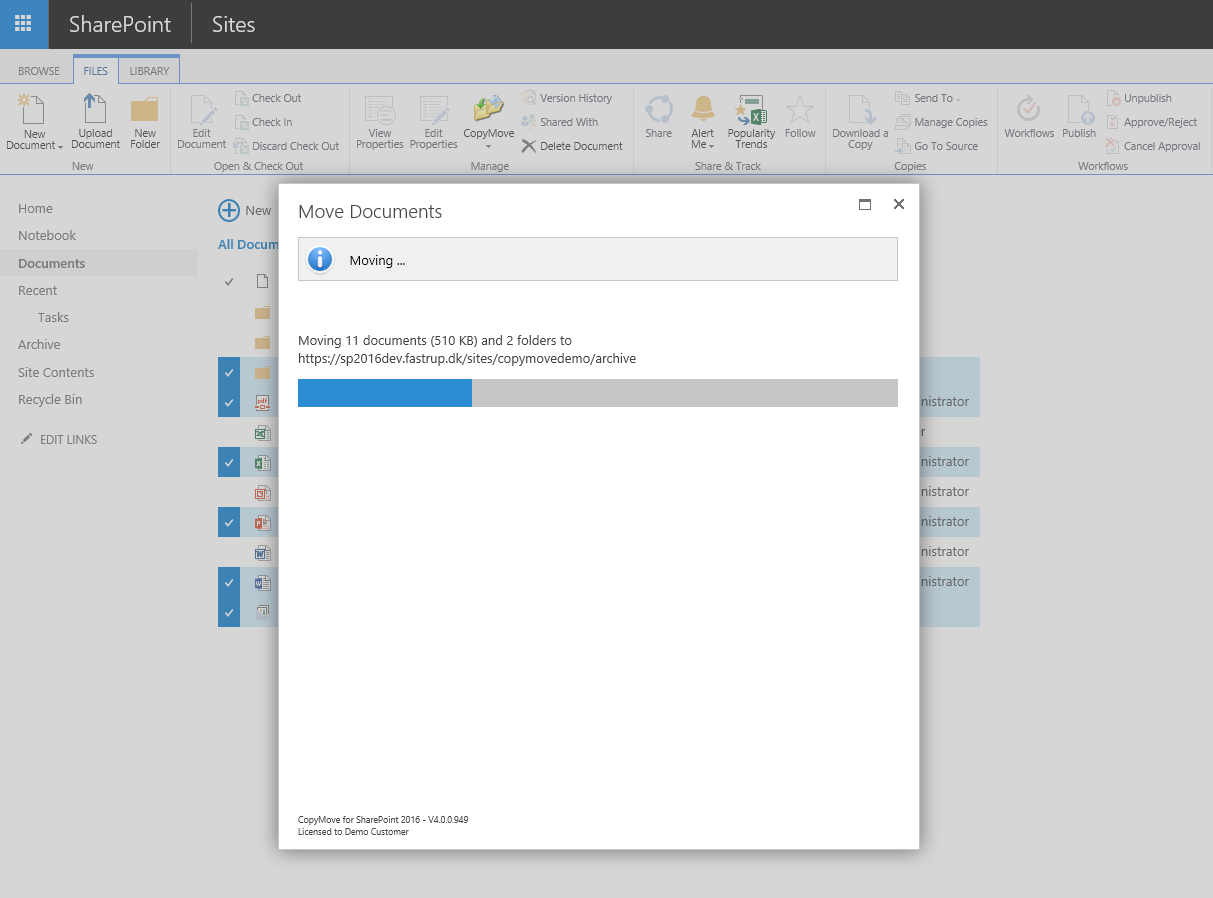This screenshot has width=1213, height=898.
Task: Uncheck the selected PDF document row
Action: click(229, 402)
